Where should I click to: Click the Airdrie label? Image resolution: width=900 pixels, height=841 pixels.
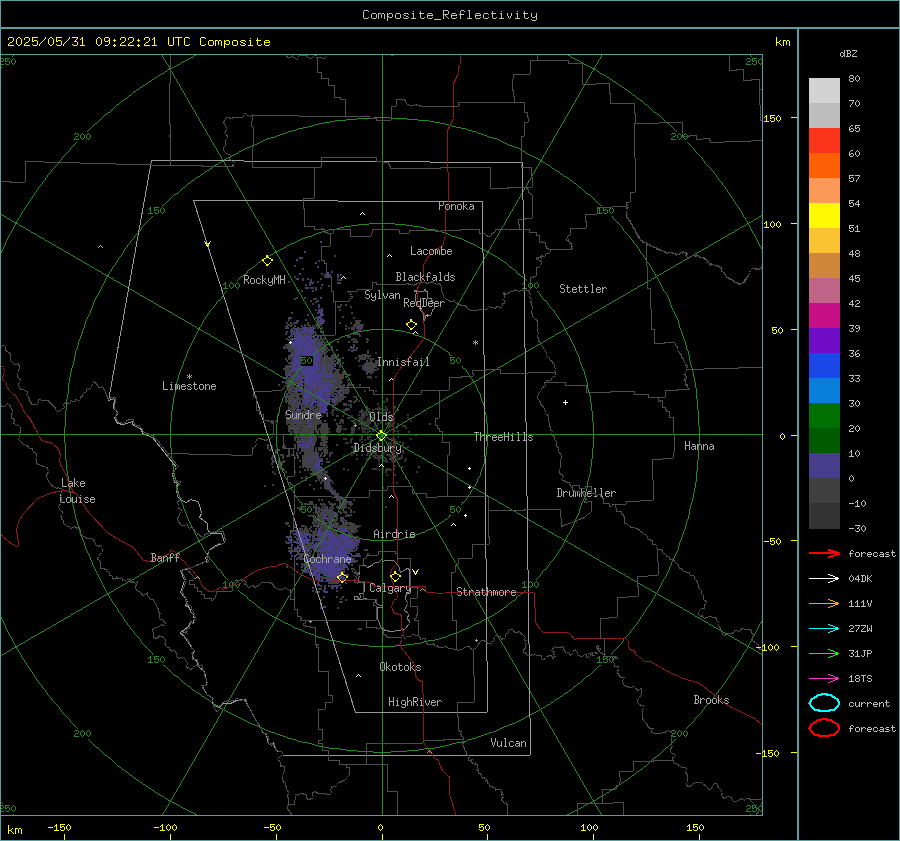tap(394, 534)
